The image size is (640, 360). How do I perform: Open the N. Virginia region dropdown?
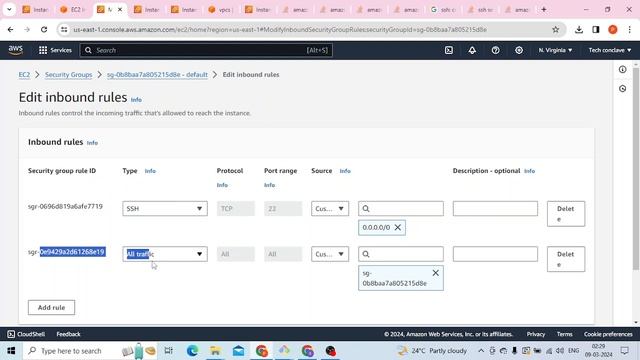point(555,50)
